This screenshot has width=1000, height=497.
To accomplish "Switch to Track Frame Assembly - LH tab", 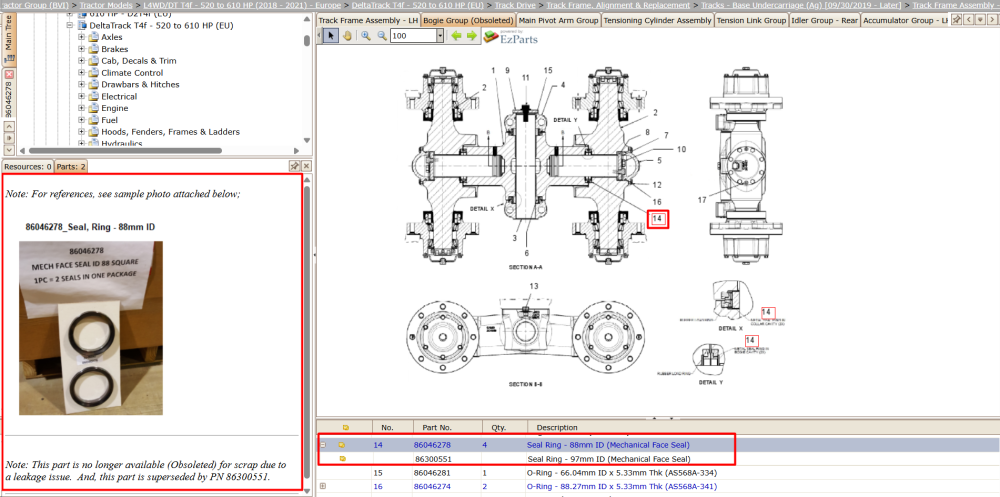I will [368, 20].
